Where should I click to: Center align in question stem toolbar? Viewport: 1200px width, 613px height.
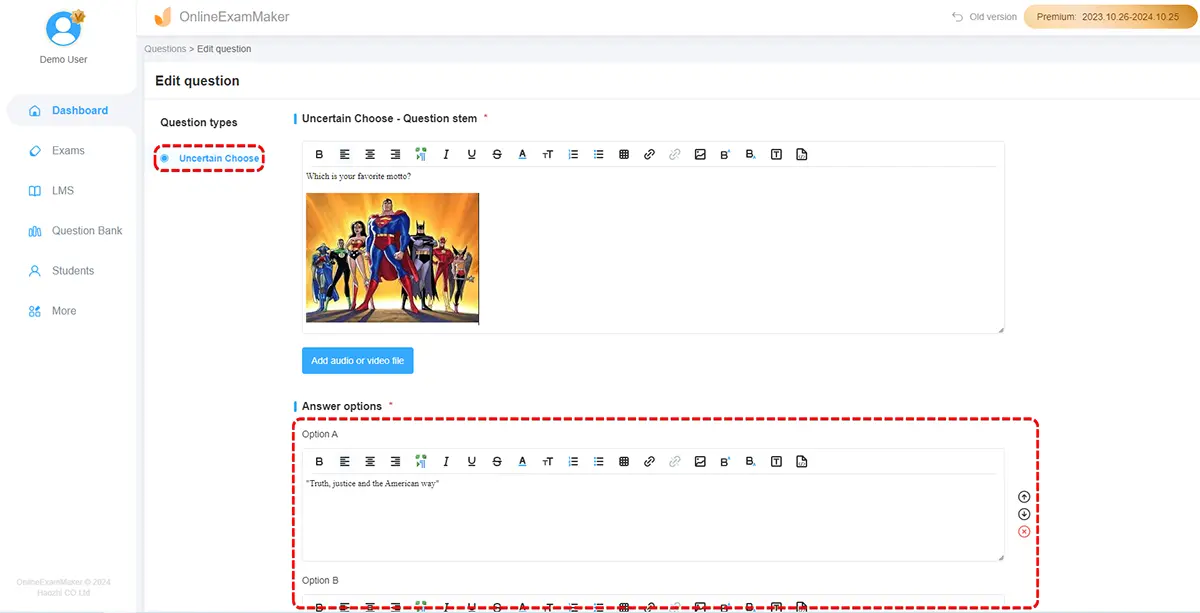coord(370,154)
